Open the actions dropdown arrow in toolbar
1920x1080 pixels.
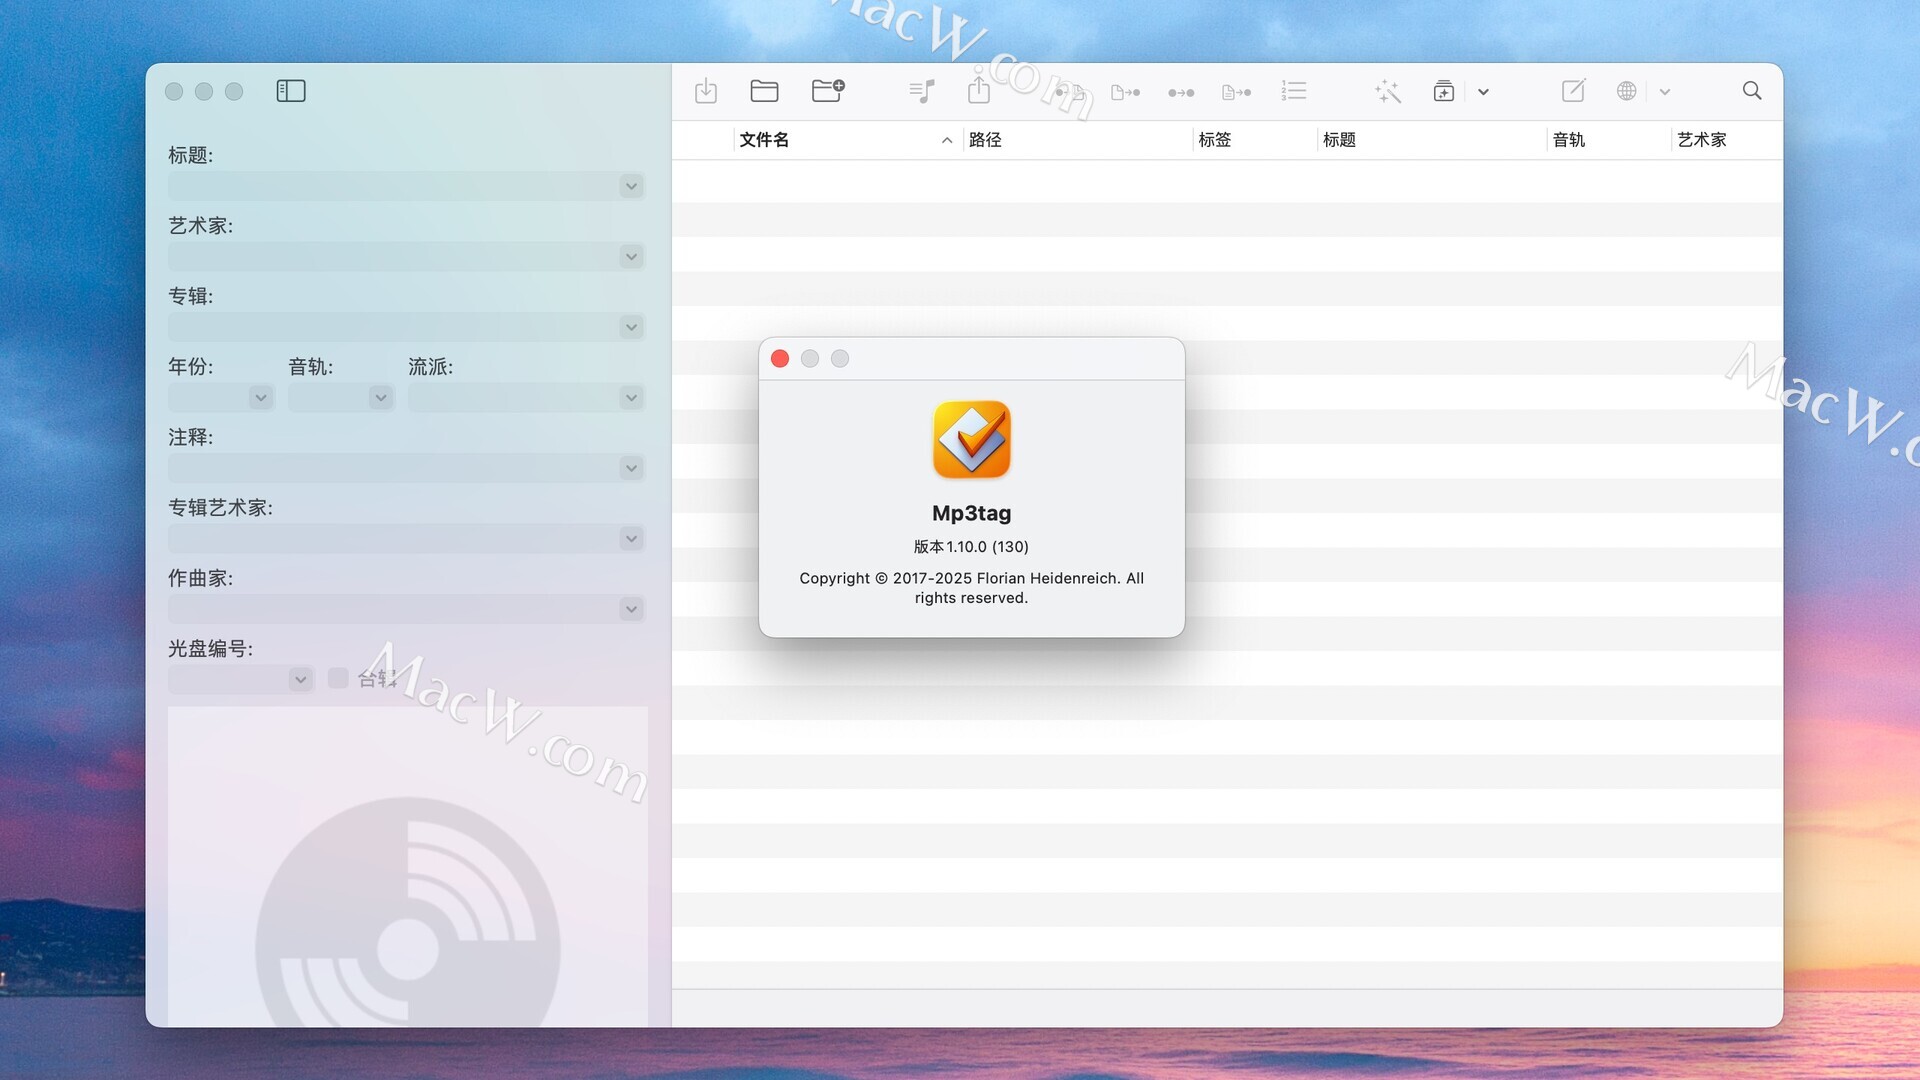[1483, 92]
